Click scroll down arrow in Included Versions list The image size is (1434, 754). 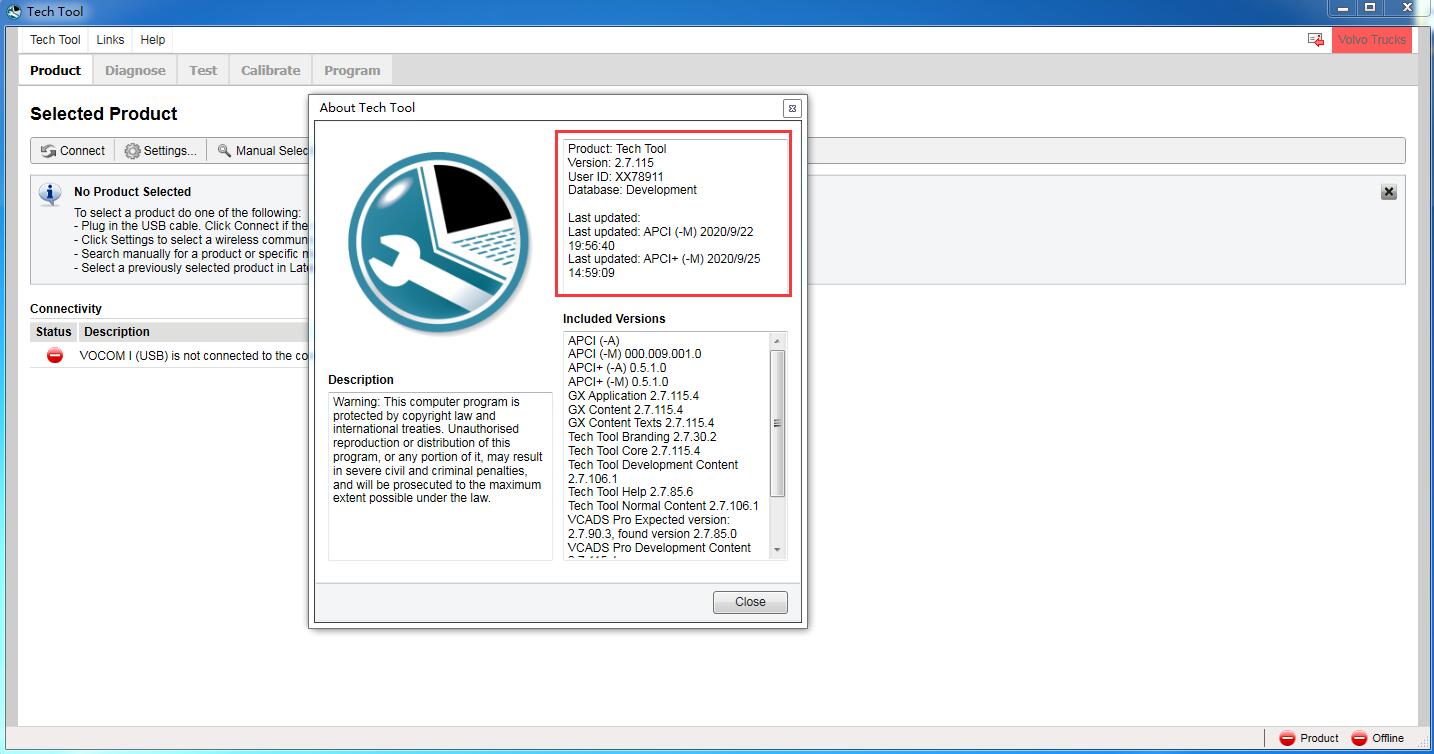click(777, 550)
